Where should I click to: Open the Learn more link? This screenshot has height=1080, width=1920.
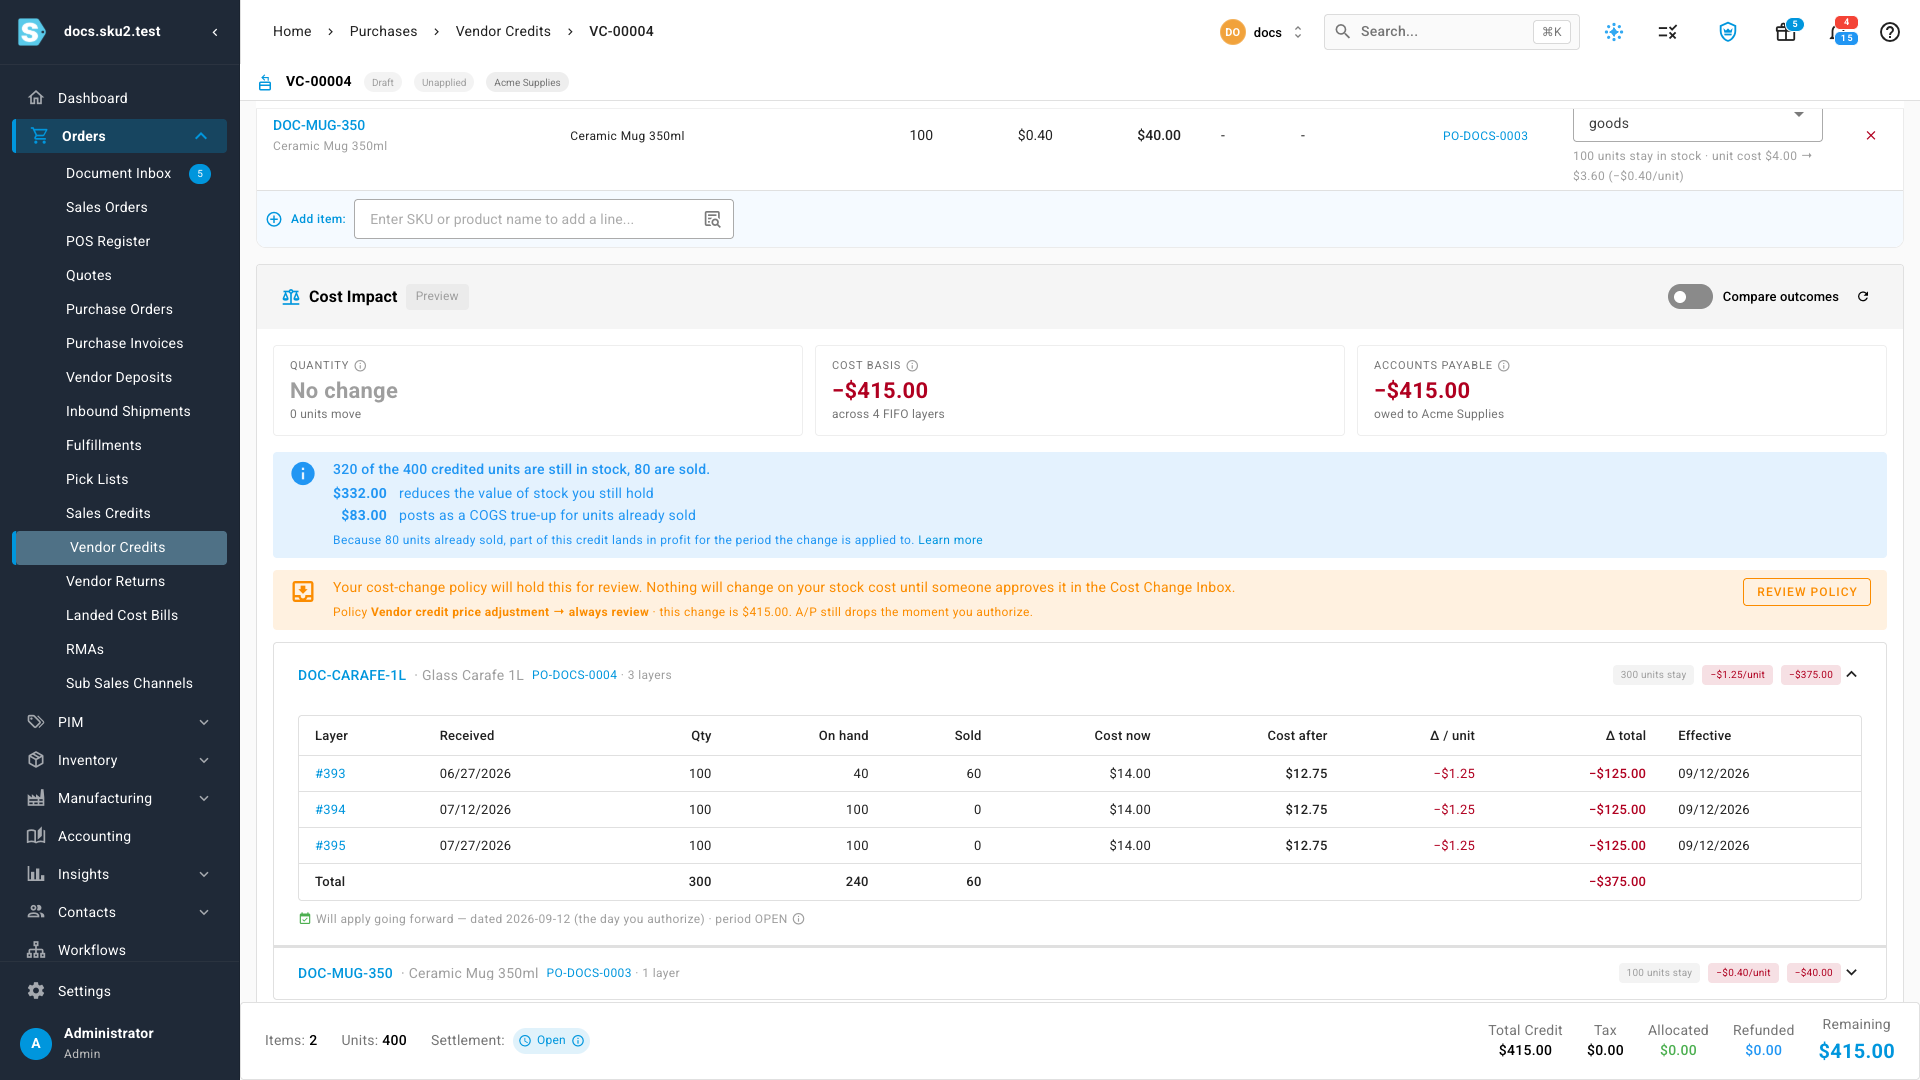coord(950,540)
